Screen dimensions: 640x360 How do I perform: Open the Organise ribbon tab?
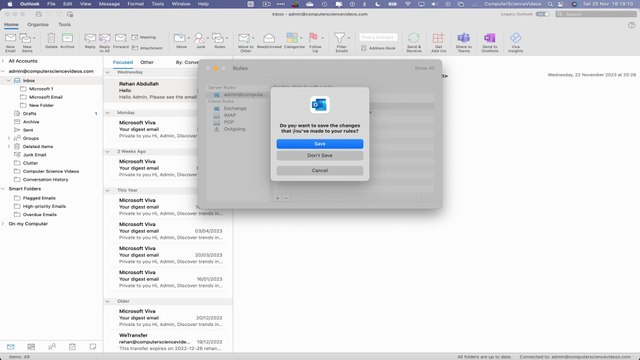(38, 24)
